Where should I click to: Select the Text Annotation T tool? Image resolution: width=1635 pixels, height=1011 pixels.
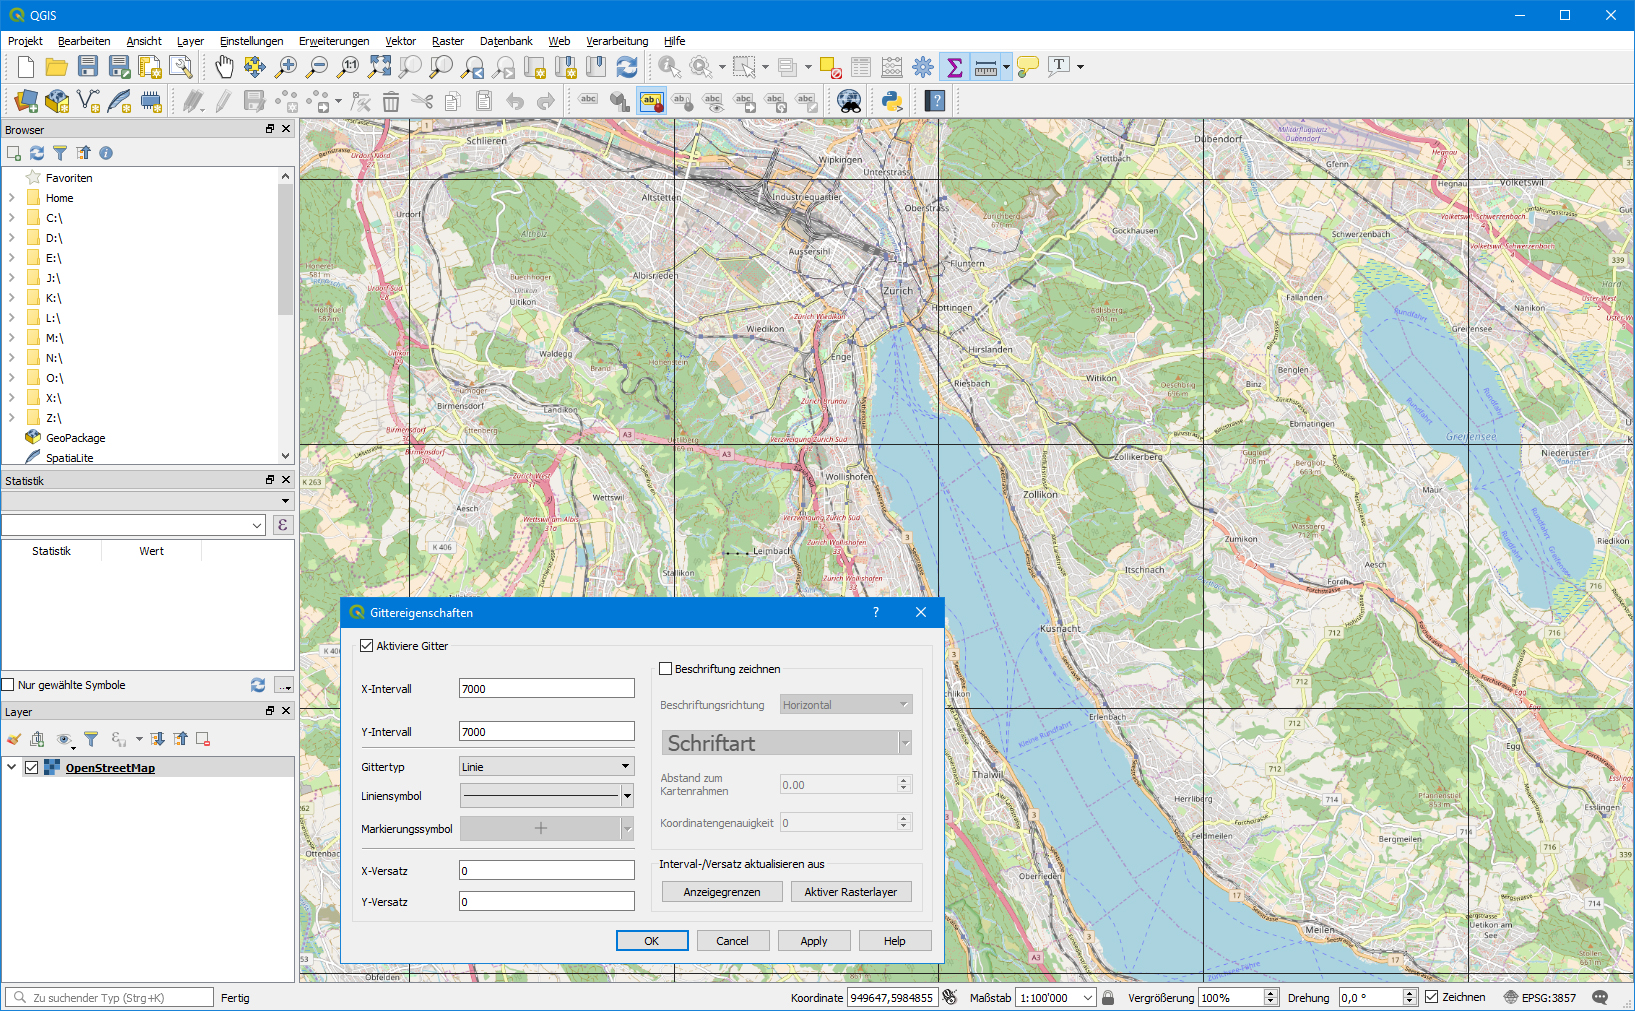point(1059,67)
